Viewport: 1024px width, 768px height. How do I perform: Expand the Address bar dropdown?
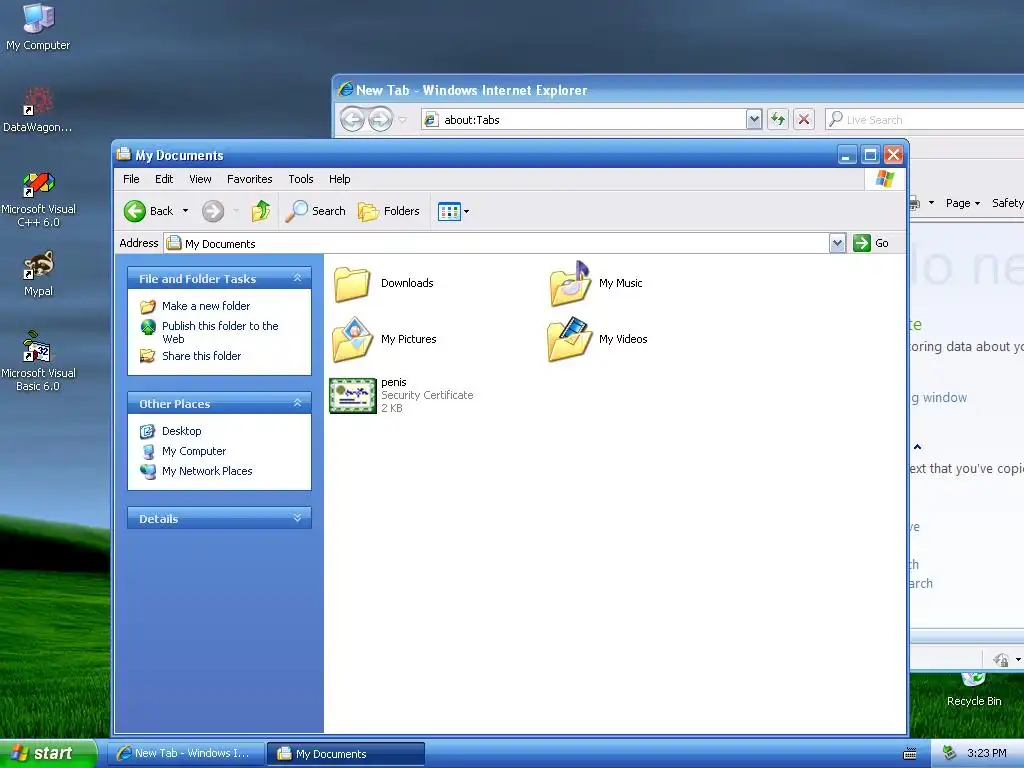tap(837, 243)
